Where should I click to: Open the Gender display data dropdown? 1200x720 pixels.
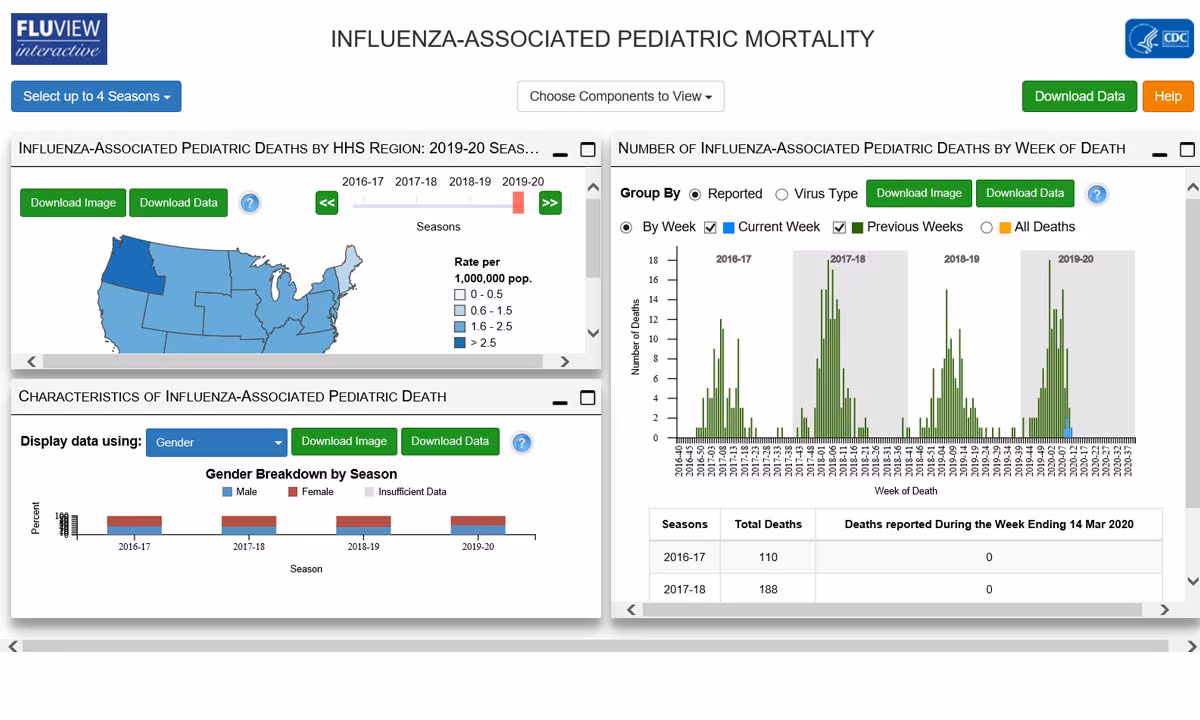216,442
